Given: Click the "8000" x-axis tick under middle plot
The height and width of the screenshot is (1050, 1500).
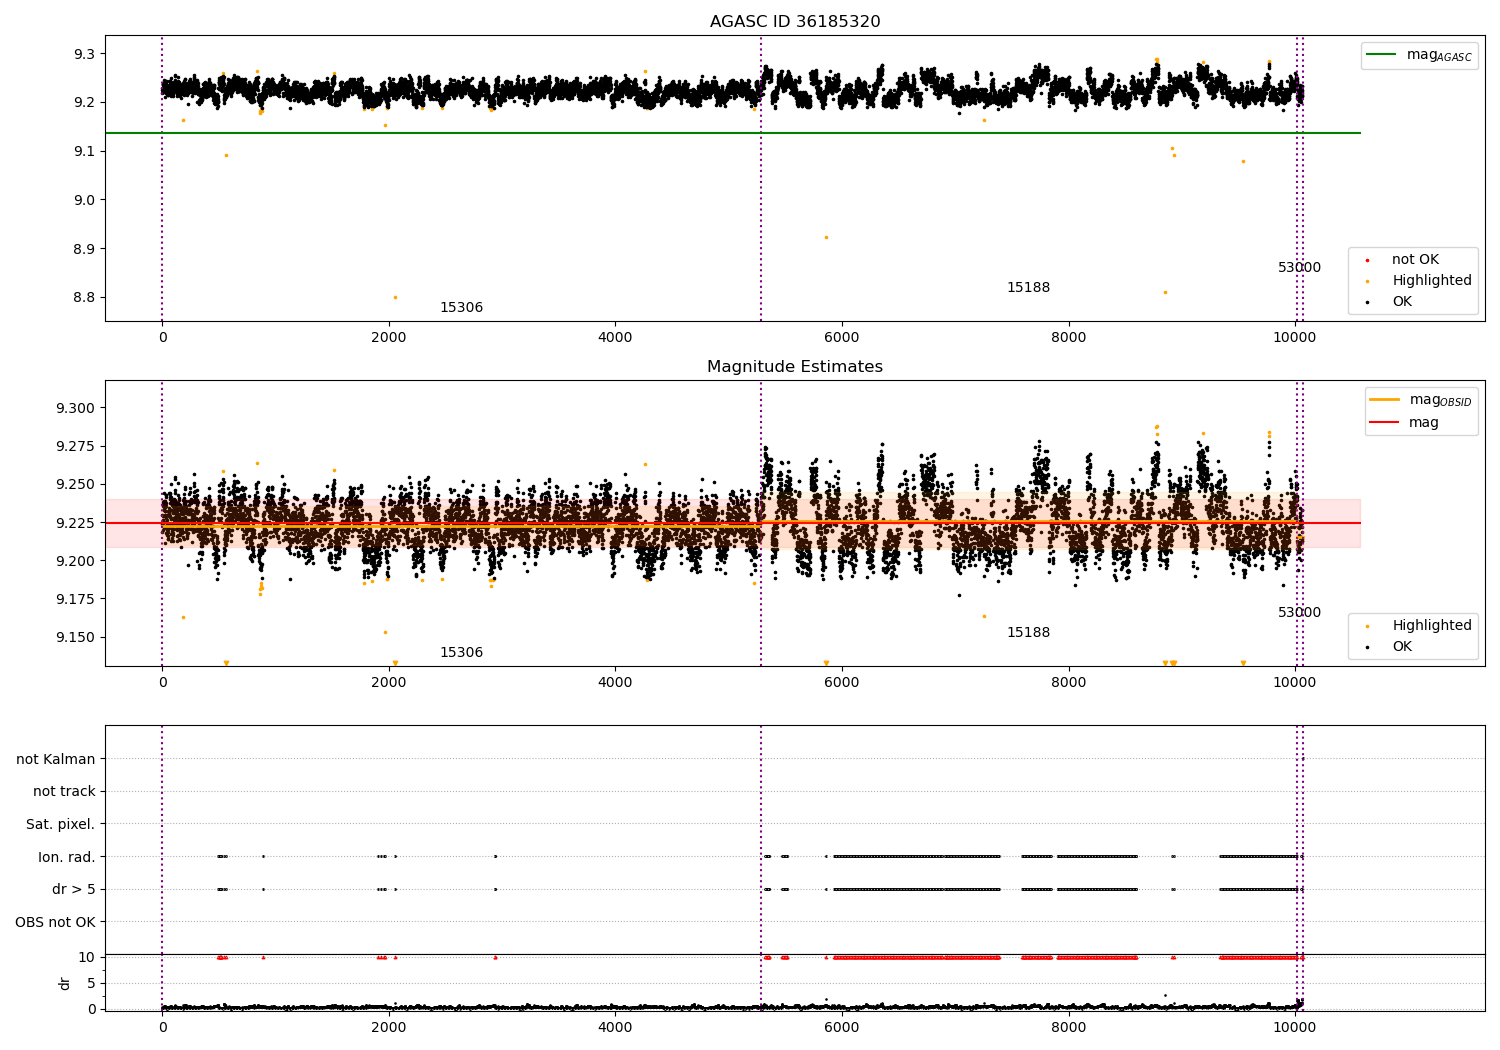Looking at the screenshot, I should 1069,683.
